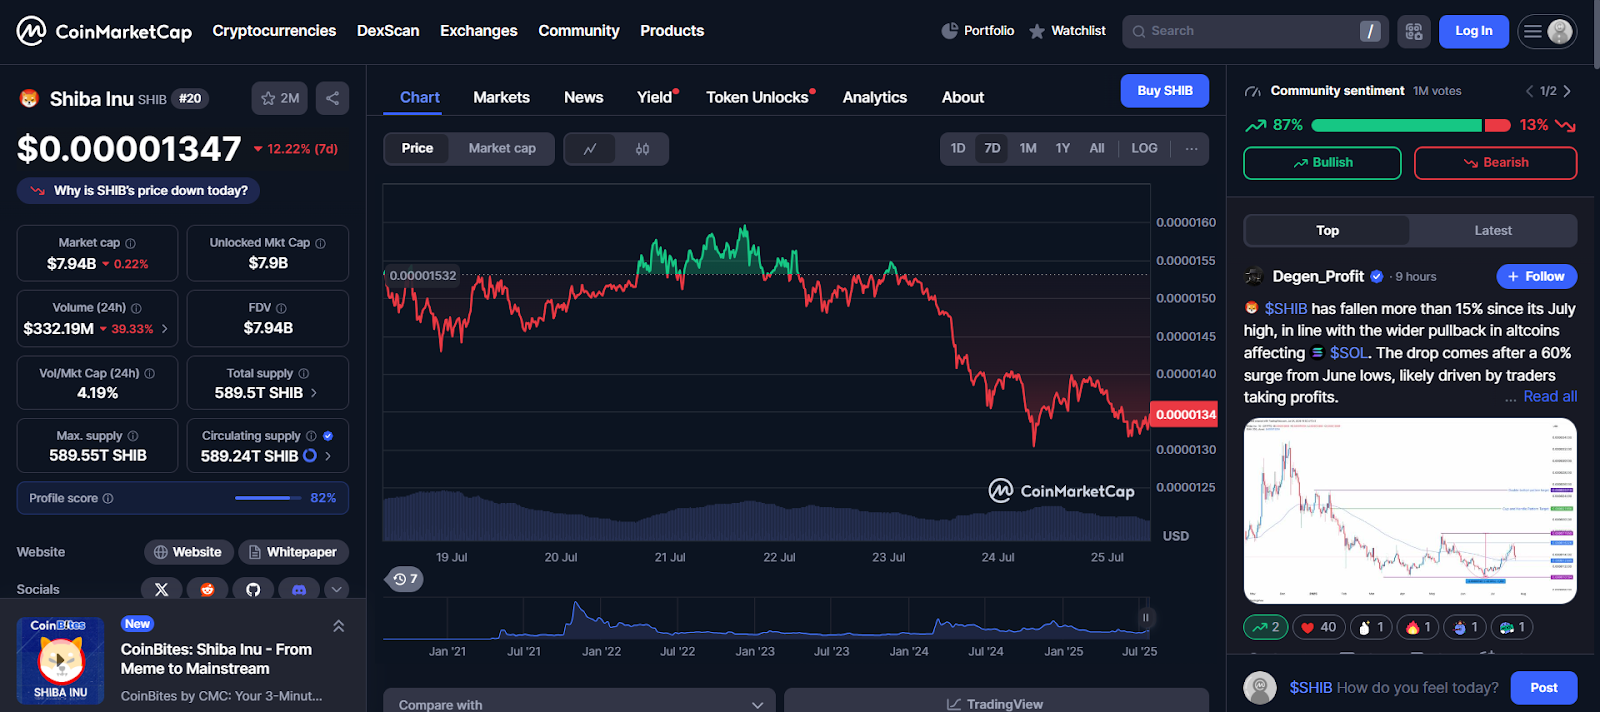Open Shiba Inu Discord server icon

(x=298, y=589)
